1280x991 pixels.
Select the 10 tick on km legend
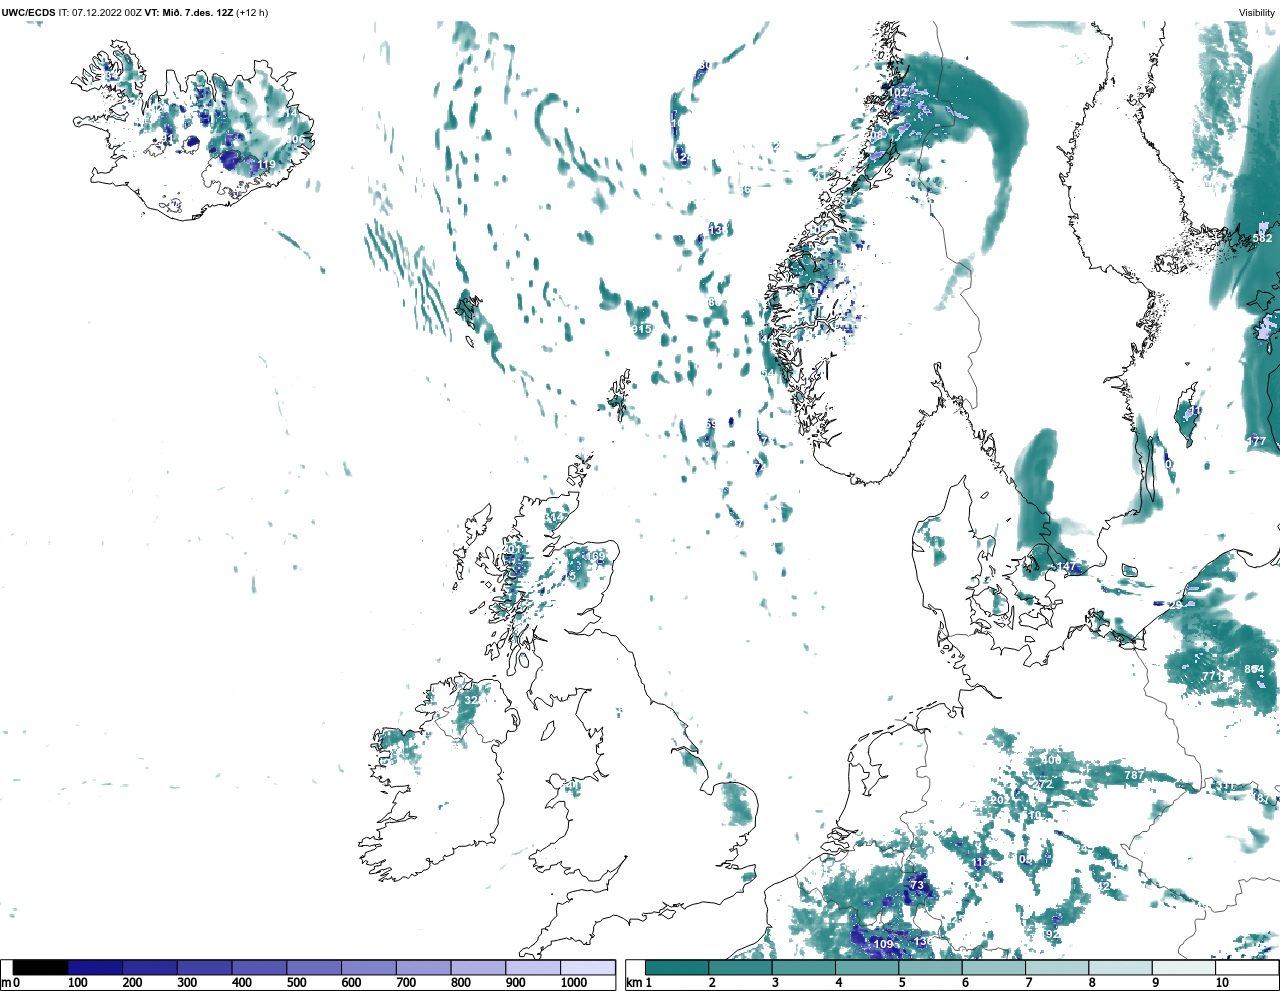click(x=1222, y=983)
